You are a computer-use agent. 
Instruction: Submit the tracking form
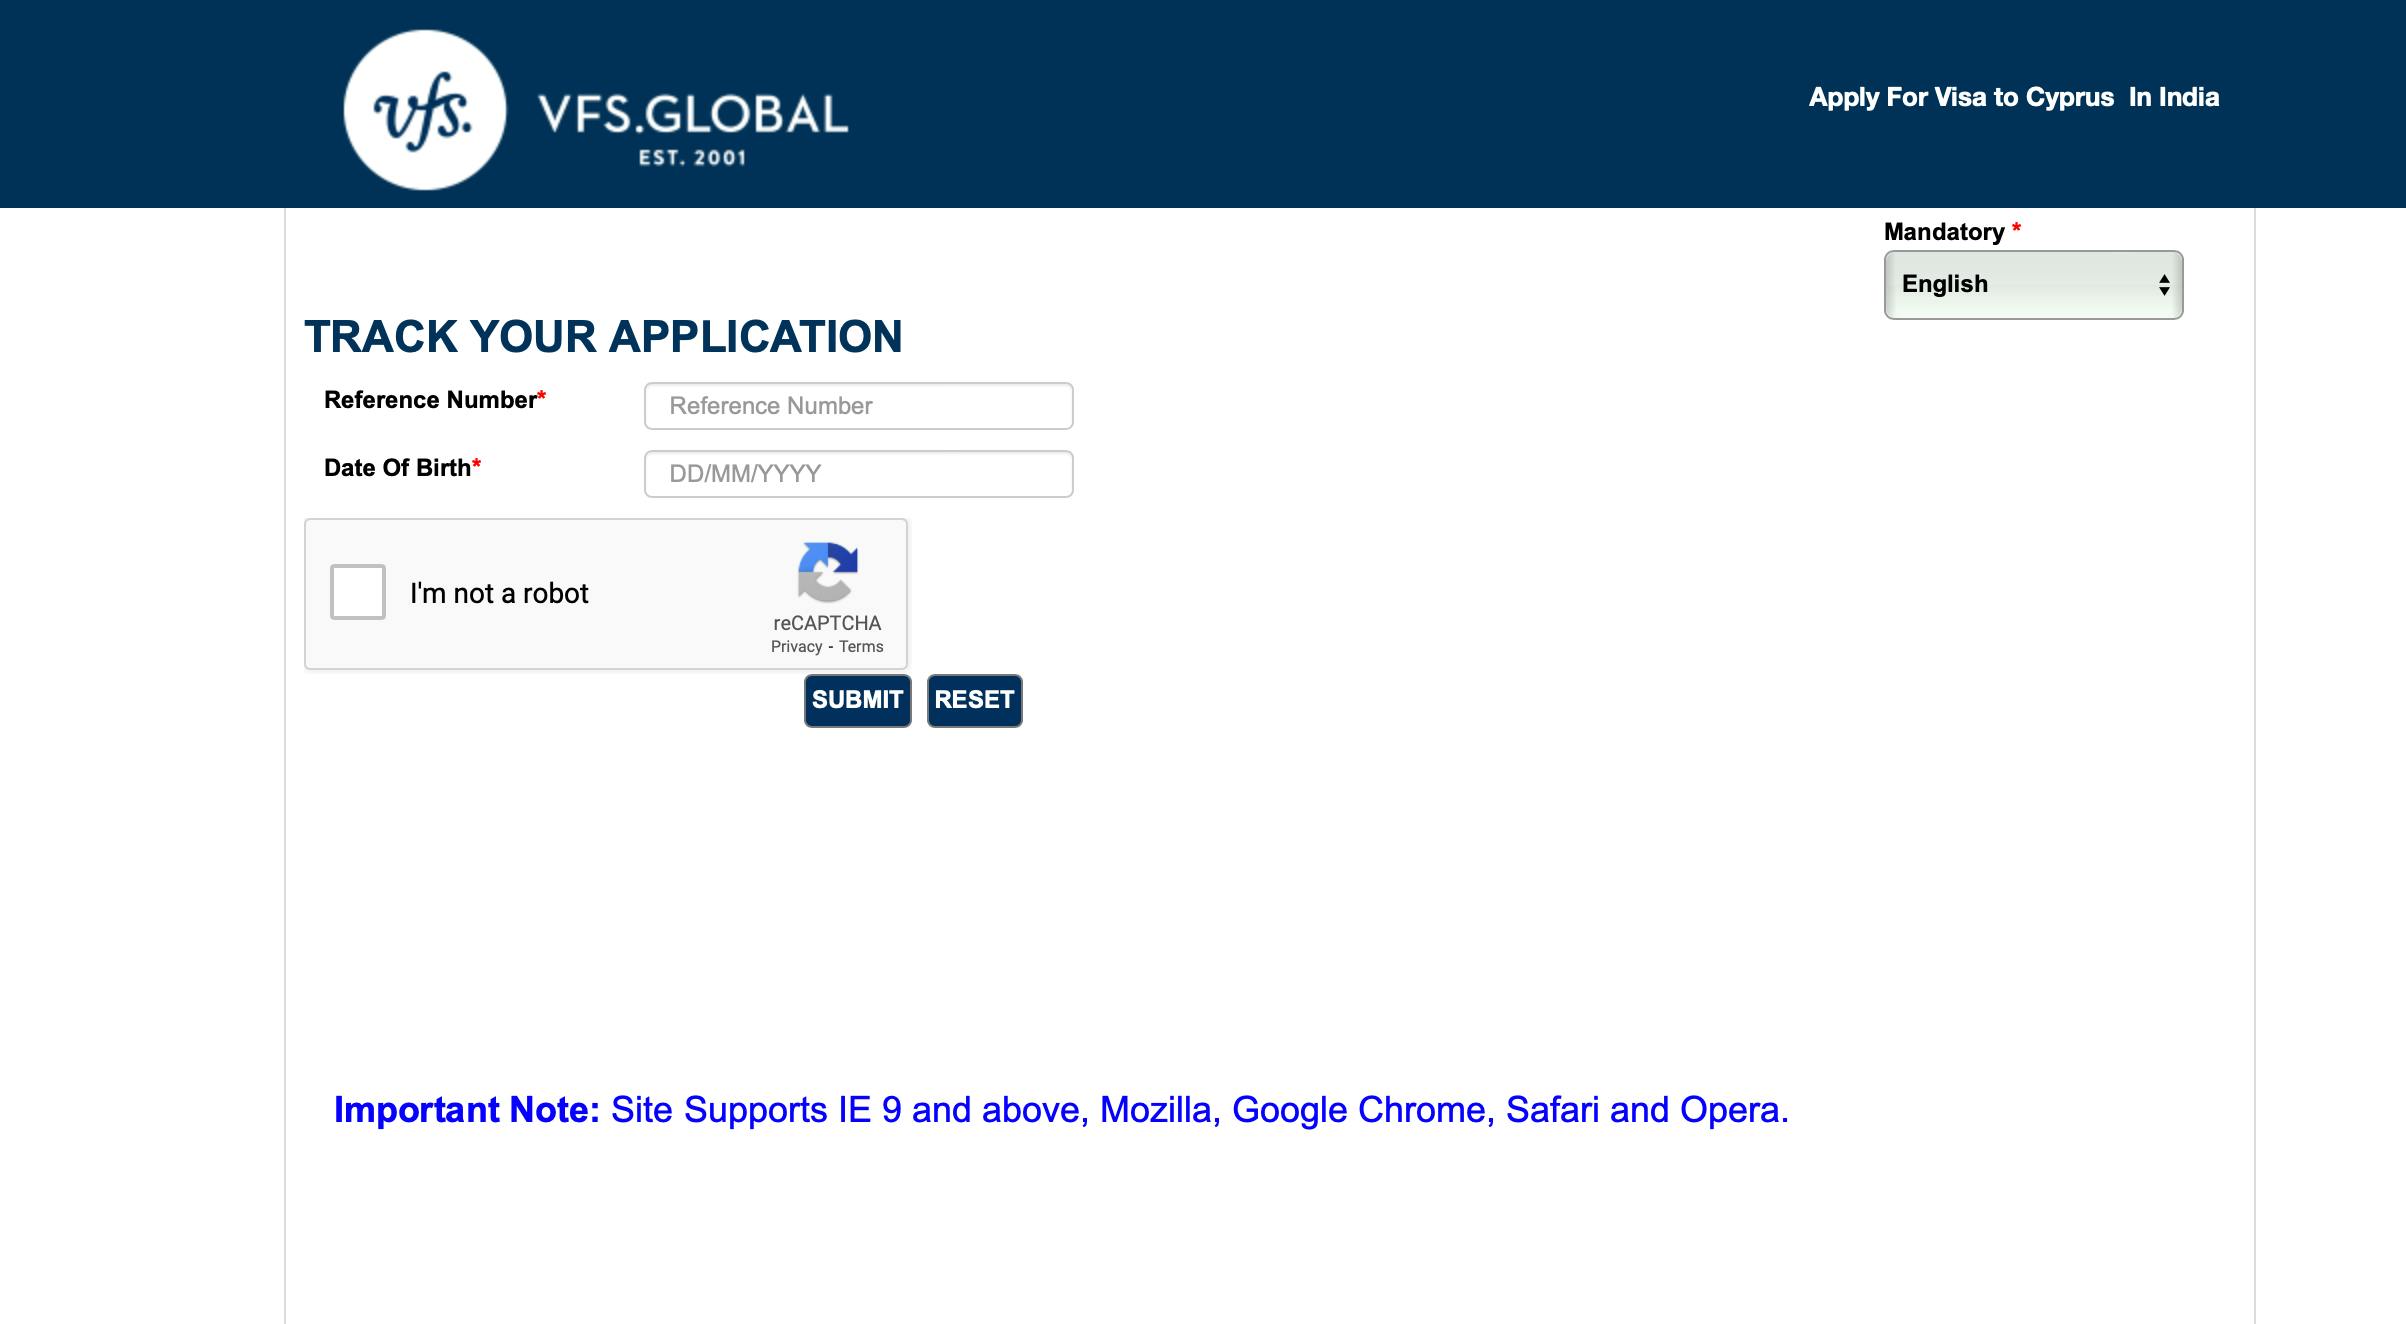point(858,700)
